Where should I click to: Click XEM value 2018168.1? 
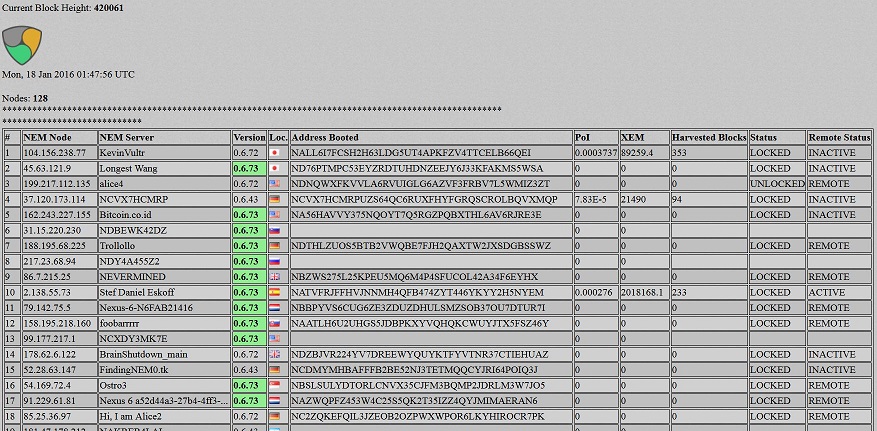pos(642,292)
